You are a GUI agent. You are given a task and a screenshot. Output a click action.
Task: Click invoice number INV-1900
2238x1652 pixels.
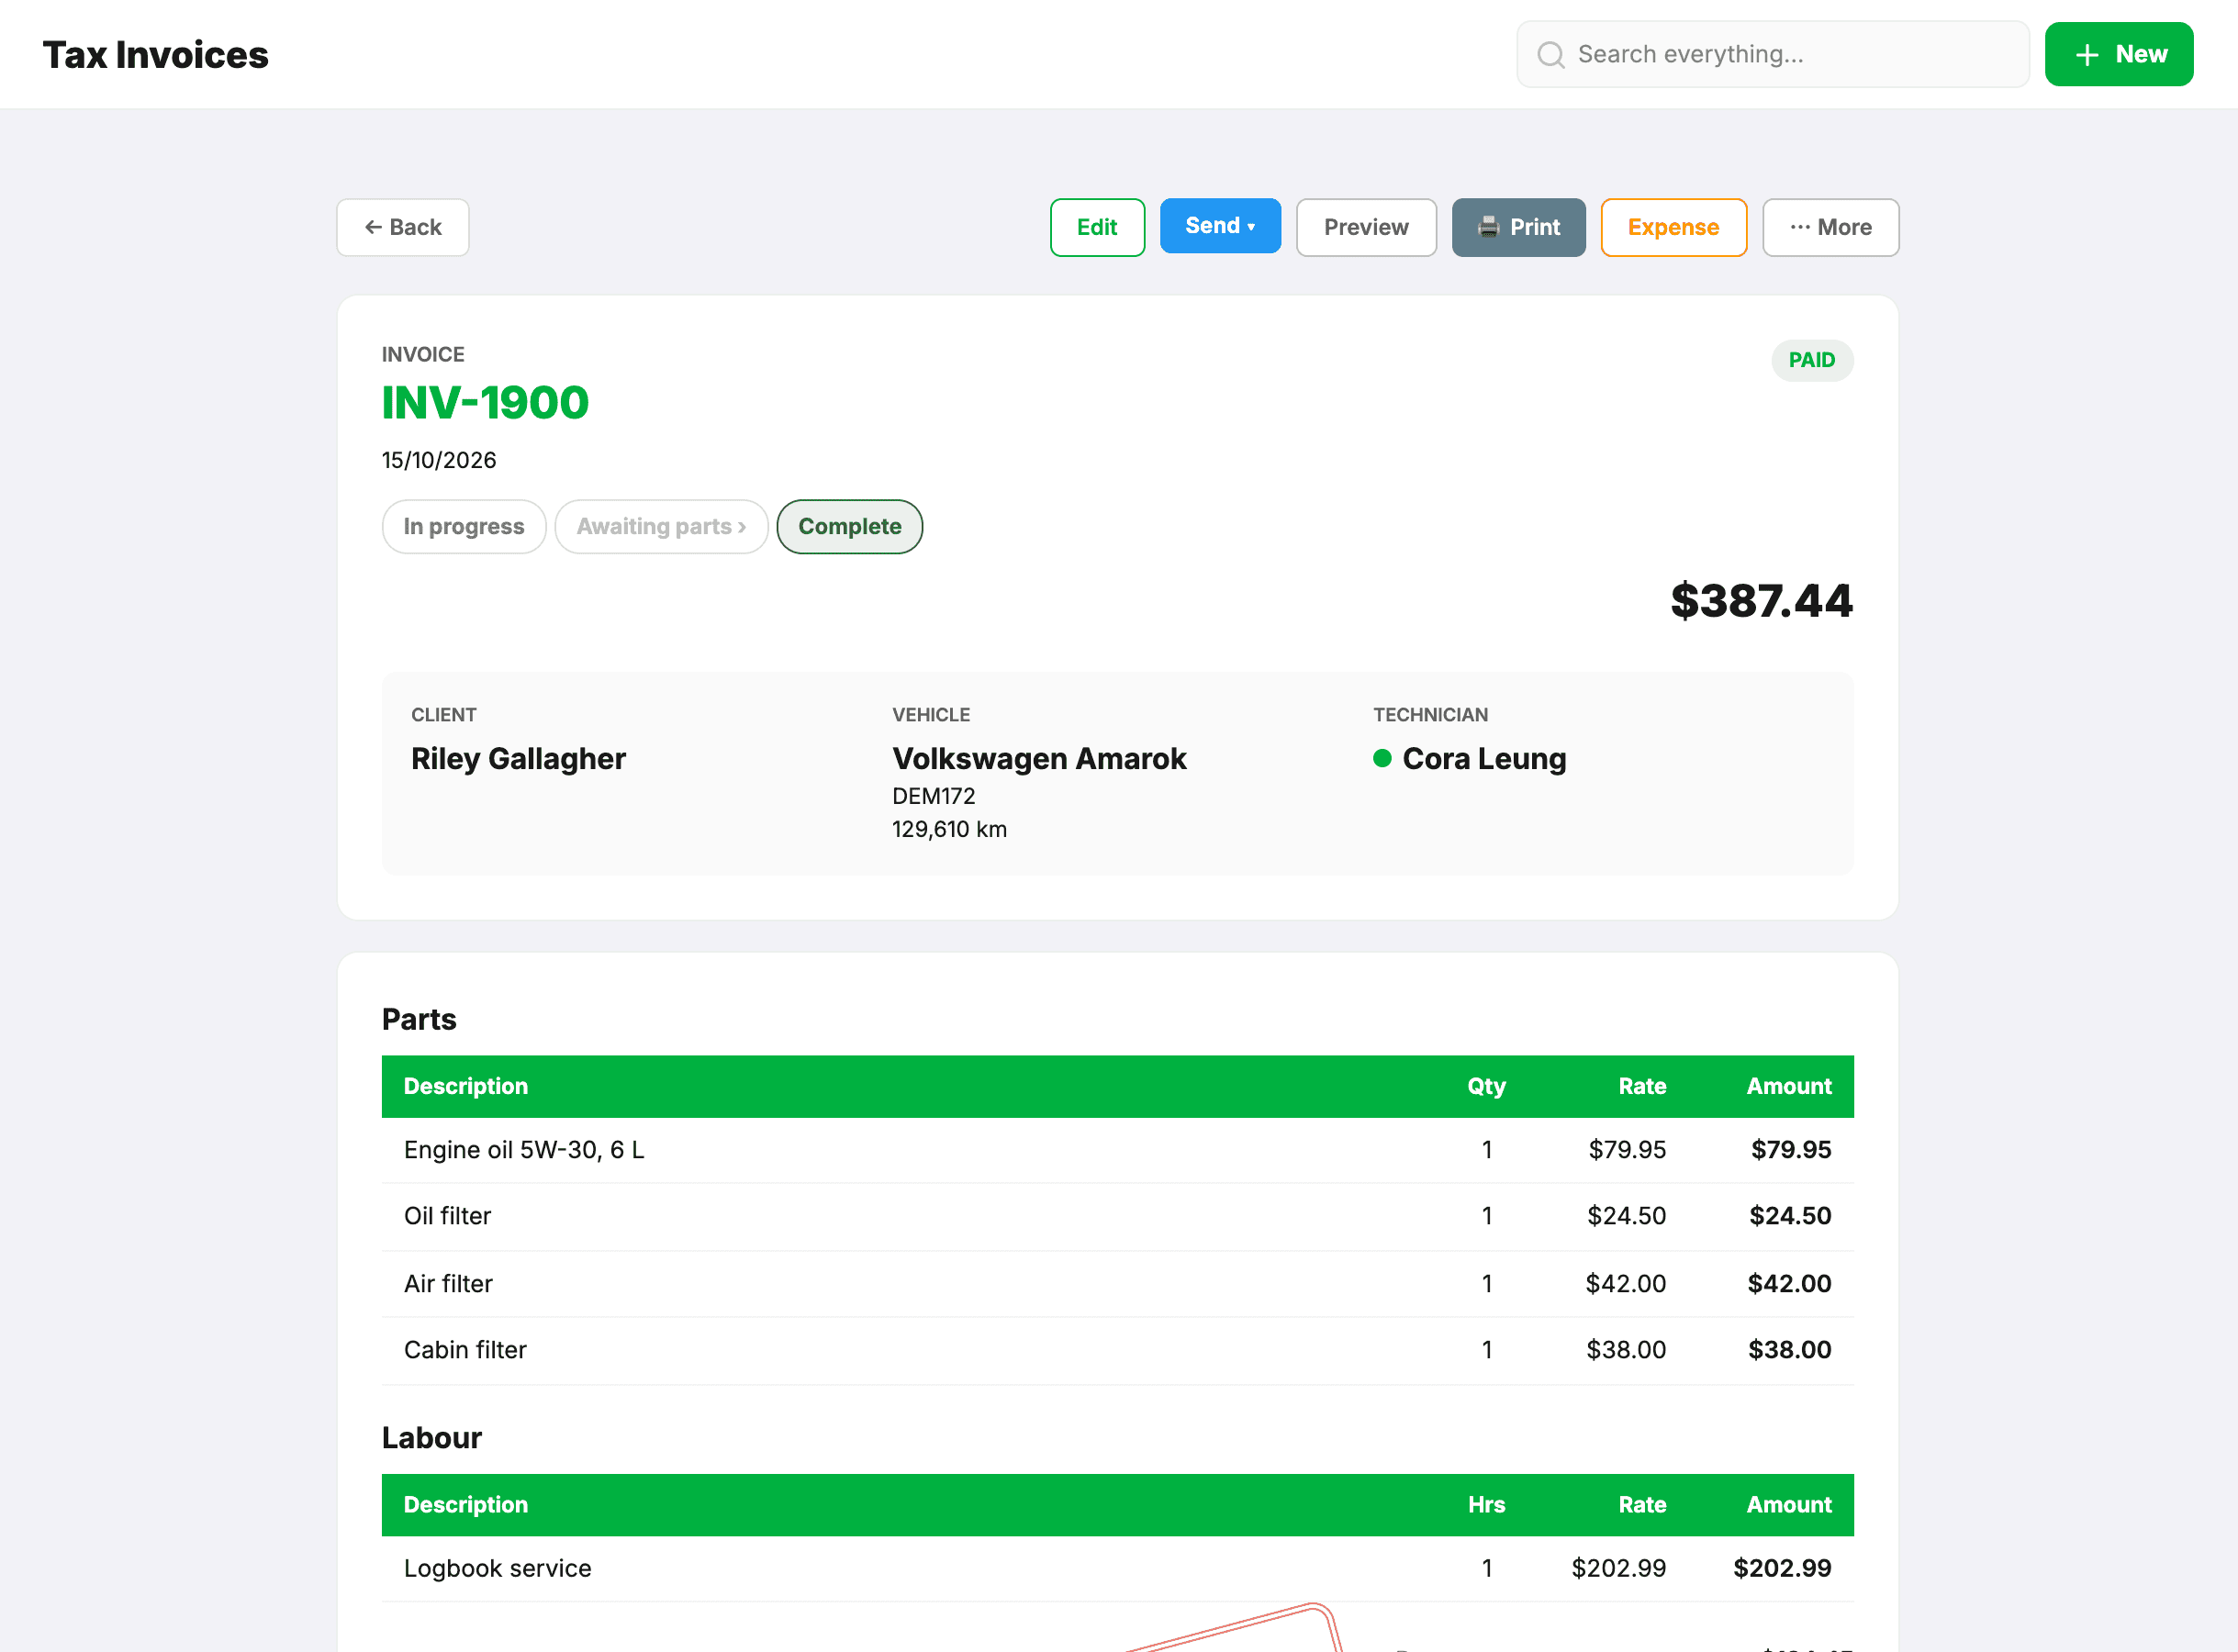pos(485,403)
